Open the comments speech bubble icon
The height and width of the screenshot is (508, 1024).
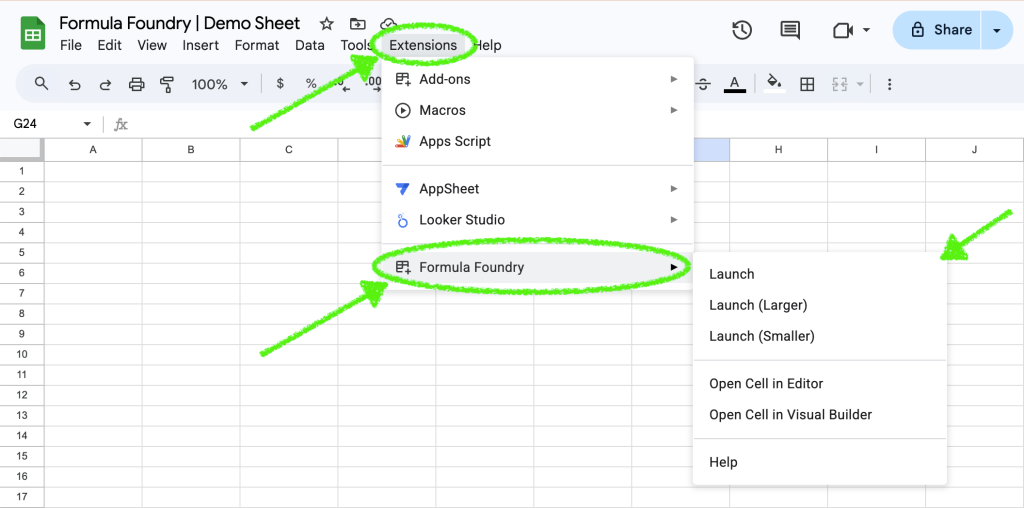pyautogui.click(x=790, y=30)
